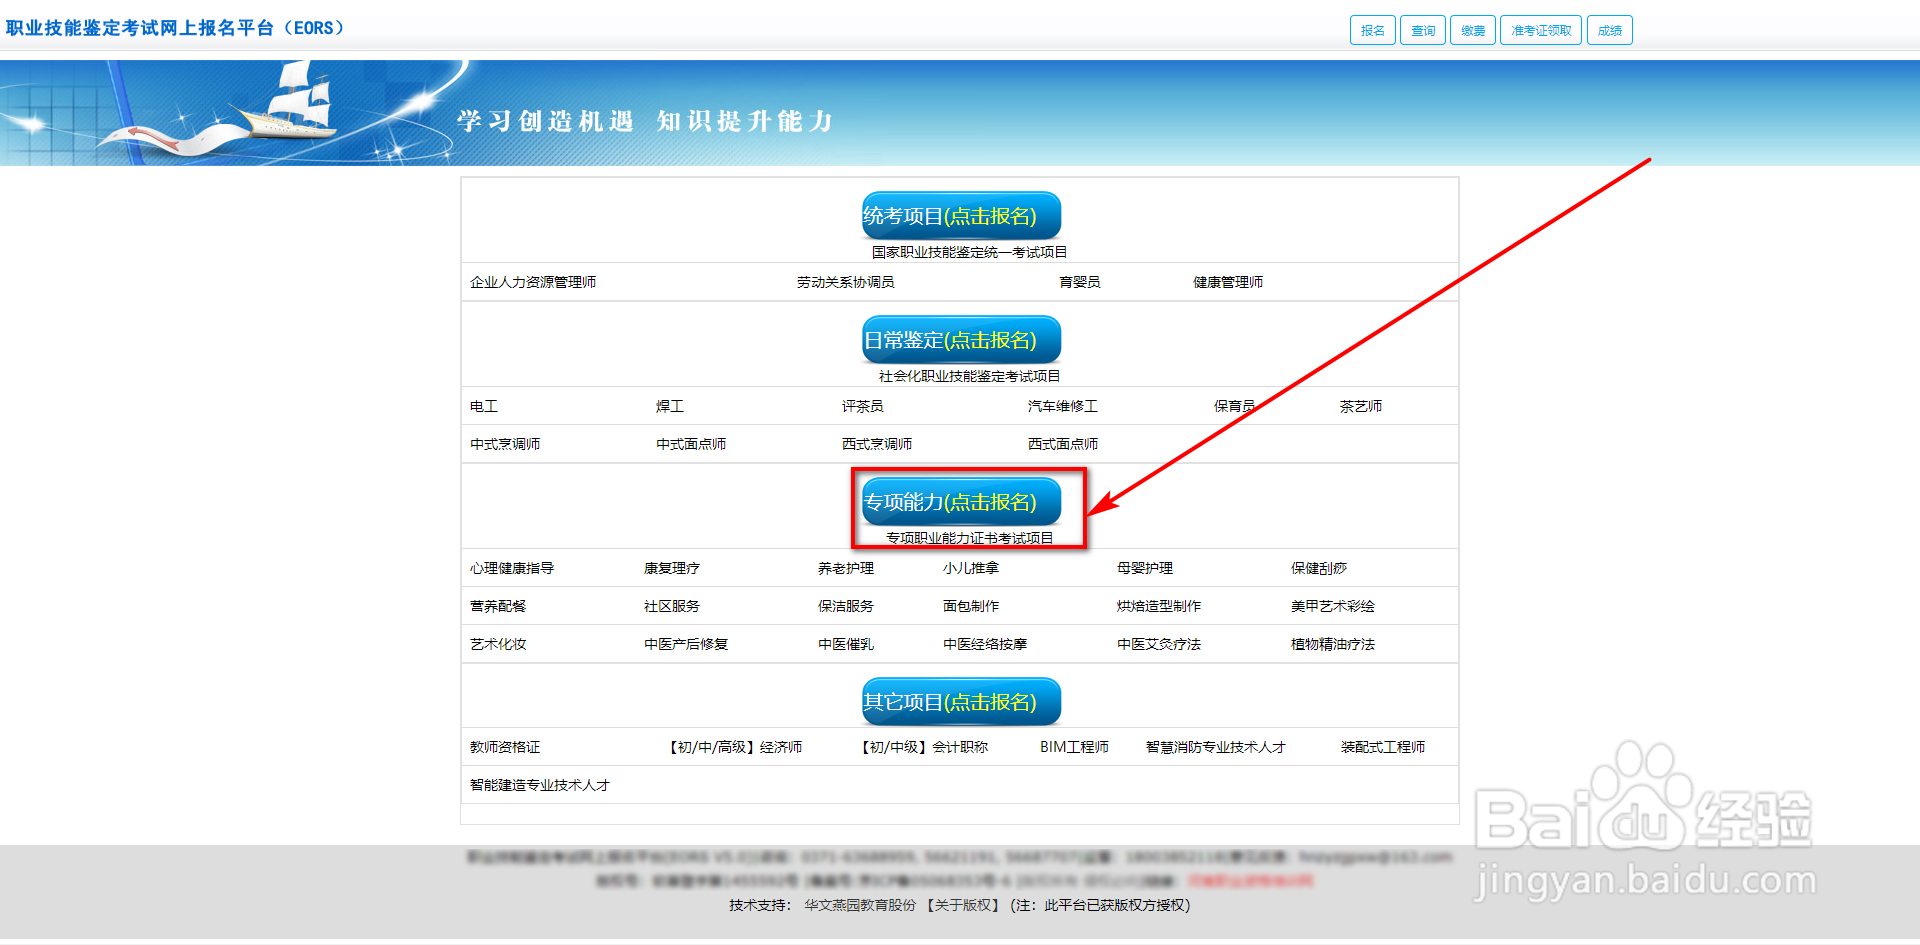This screenshot has height=945, width=1920.
Task: Click the 缴费 button at the top
Action: (1472, 30)
